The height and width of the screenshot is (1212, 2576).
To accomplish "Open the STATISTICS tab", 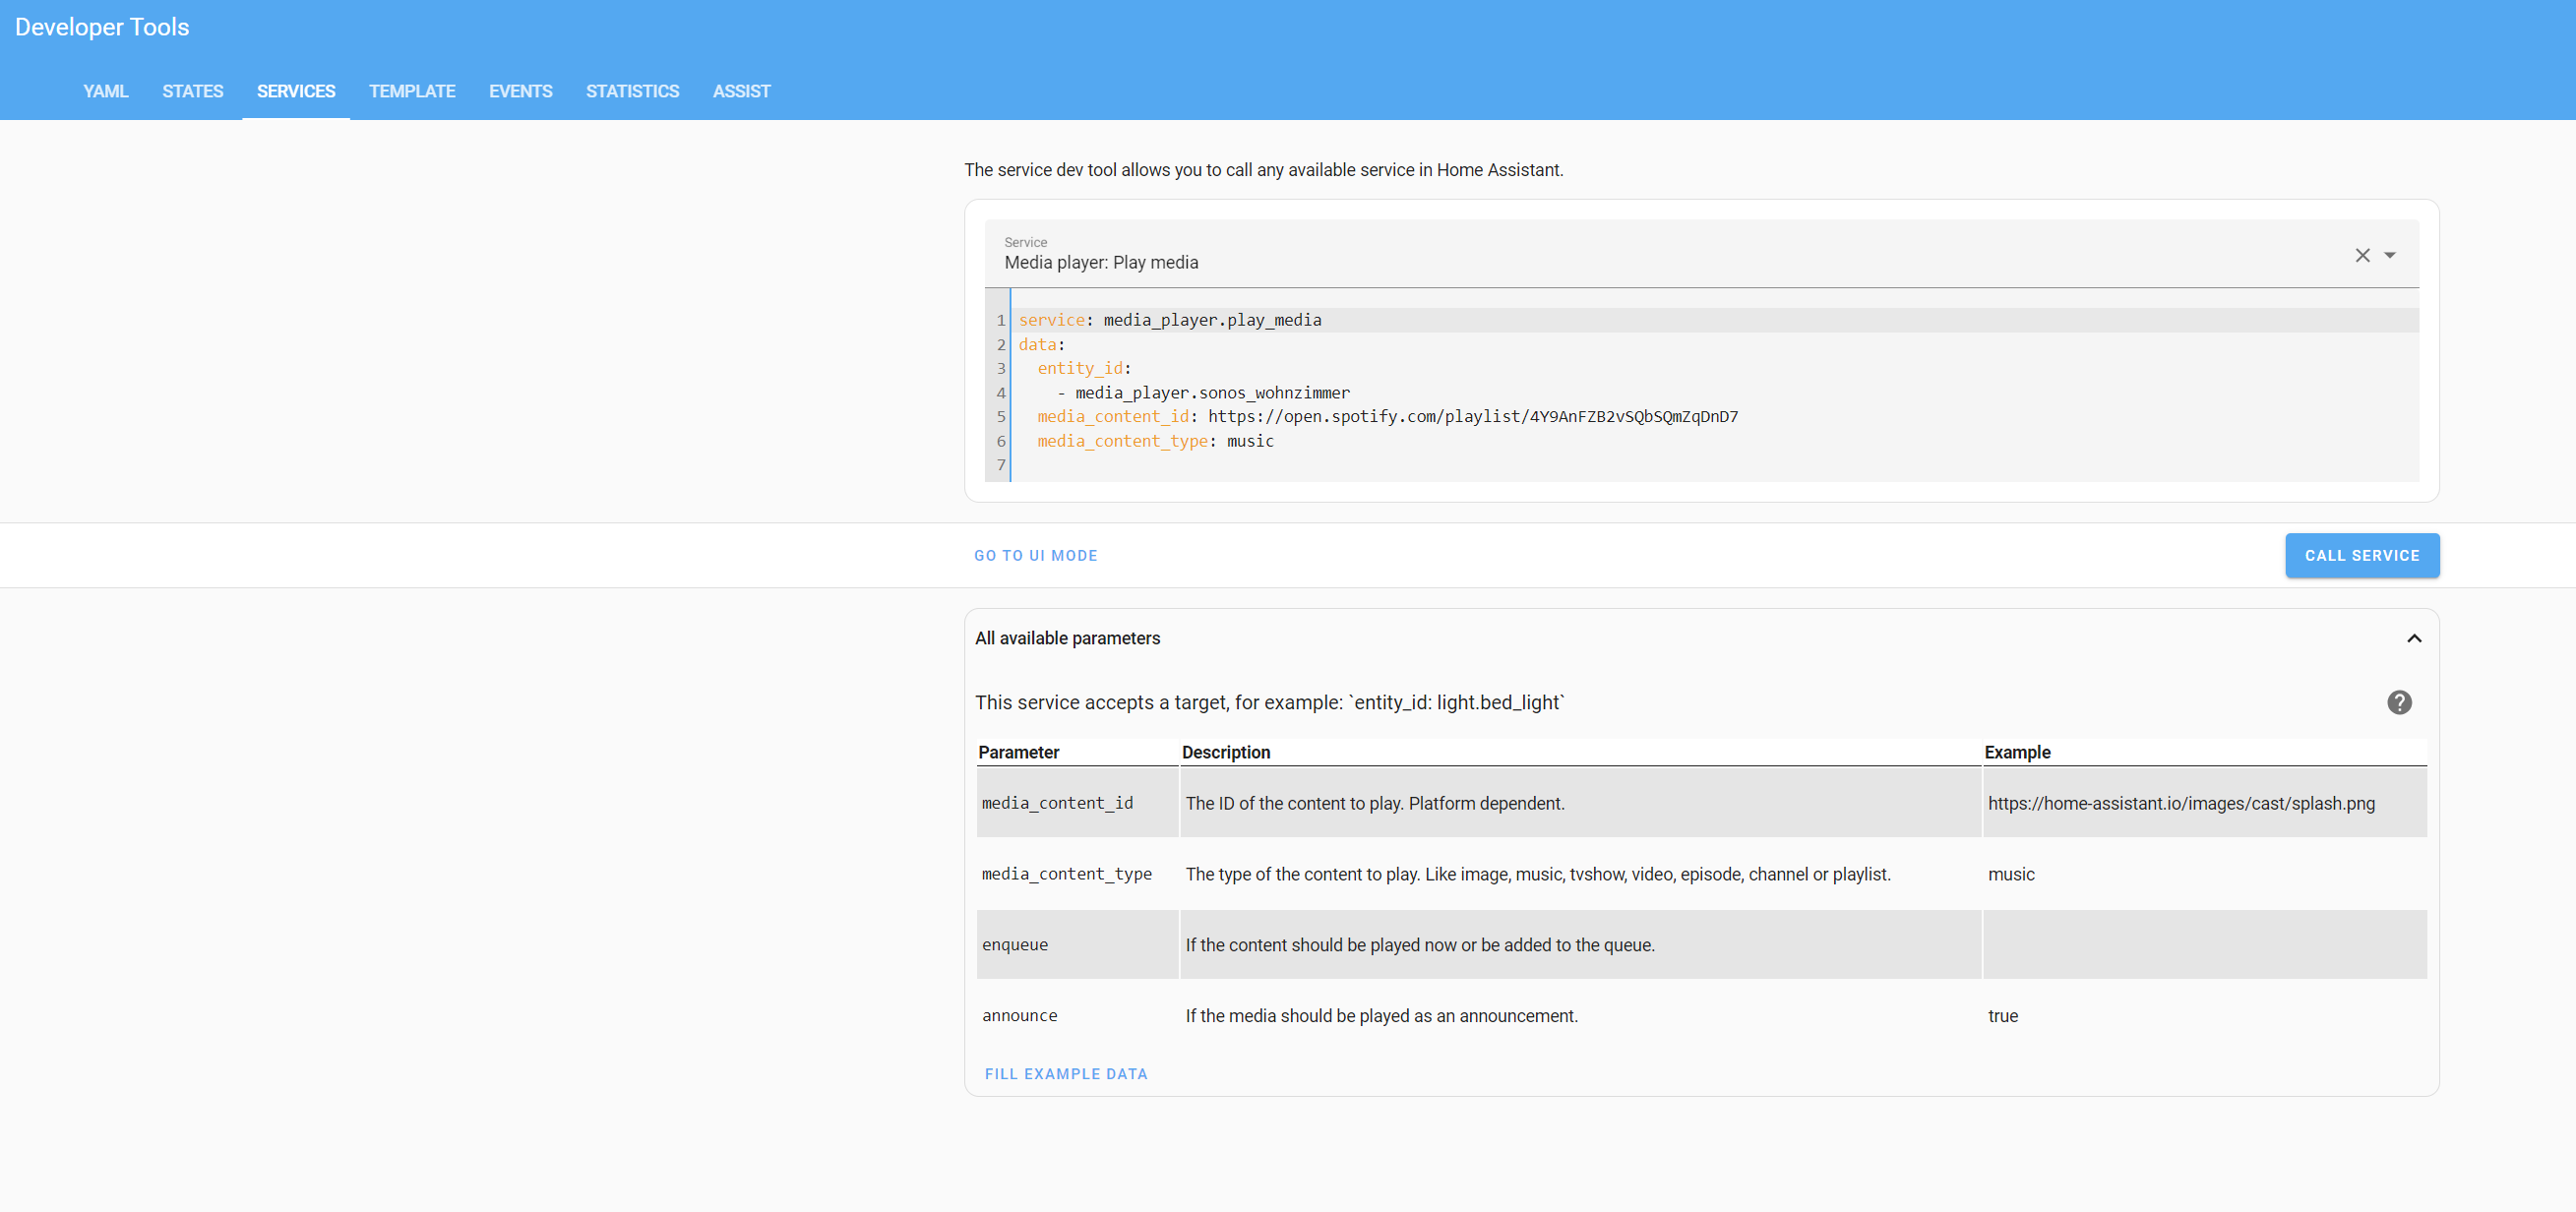I will pyautogui.click(x=632, y=91).
